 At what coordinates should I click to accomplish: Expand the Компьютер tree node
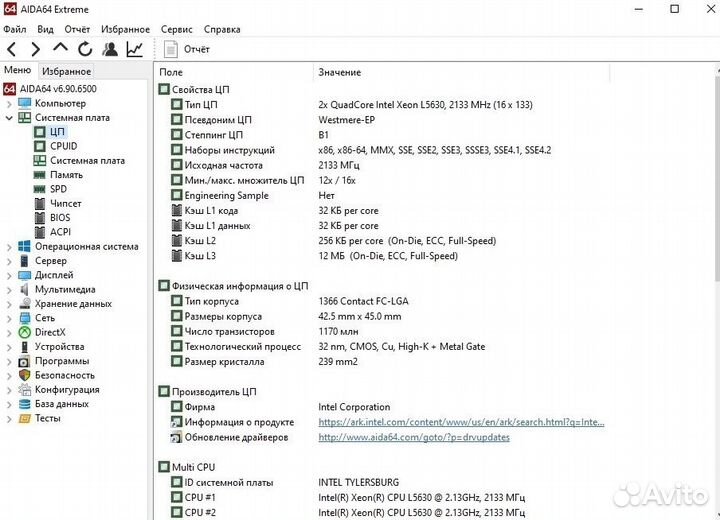coord(9,103)
